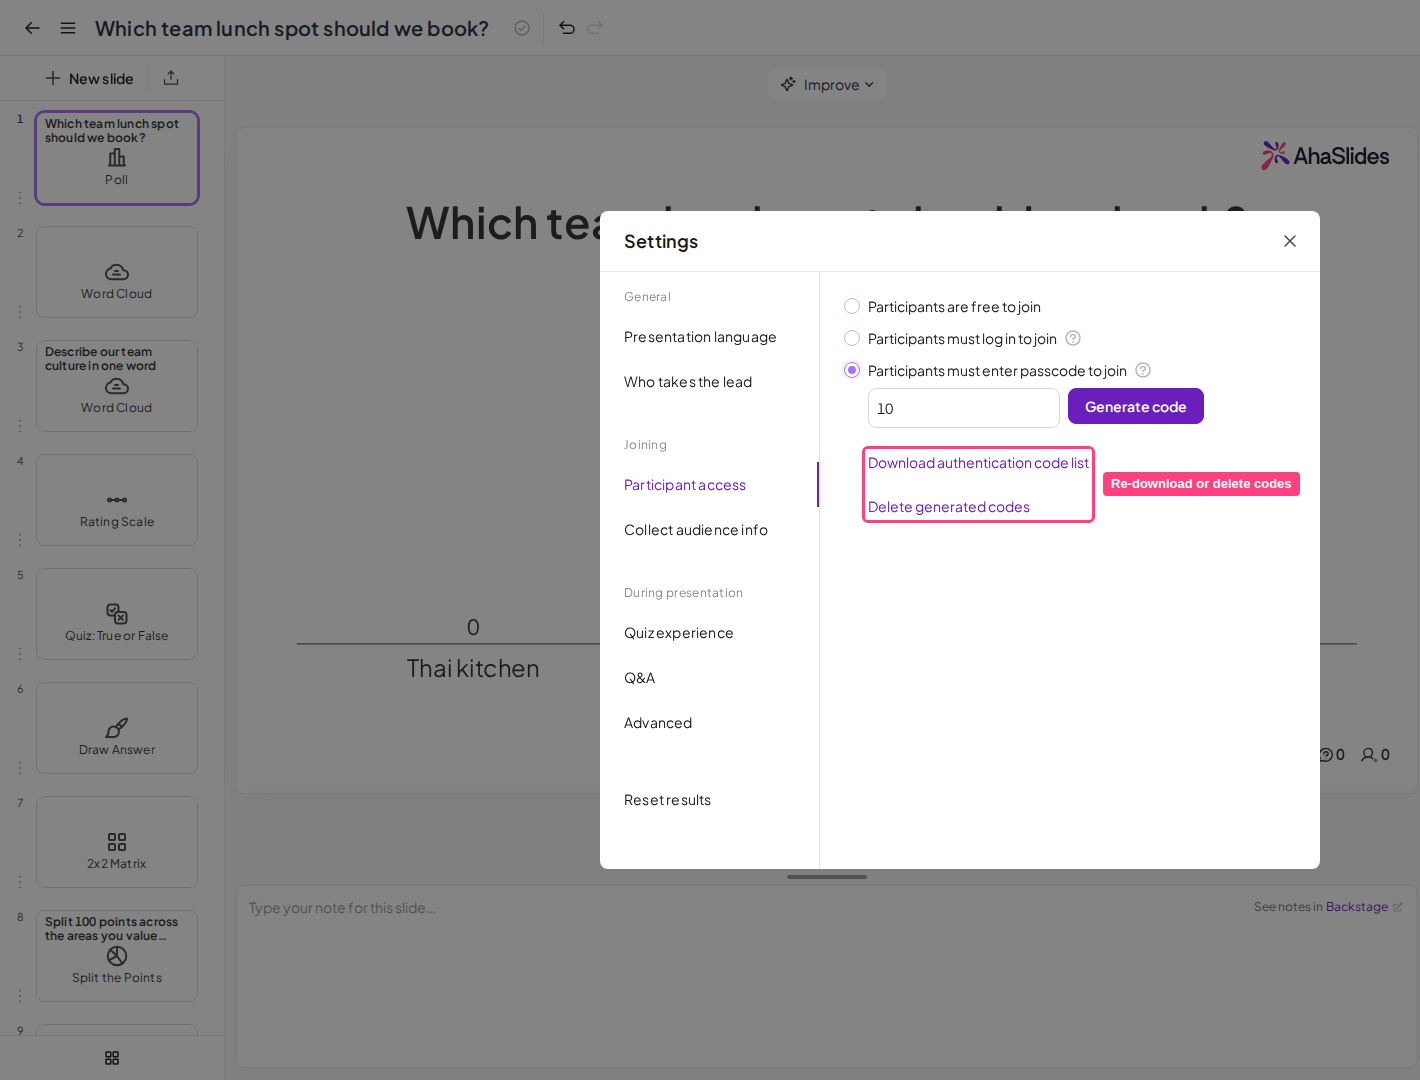1420x1080 pixels.
Task: Click help icon next to must log in
Action: coord(1073,338)
